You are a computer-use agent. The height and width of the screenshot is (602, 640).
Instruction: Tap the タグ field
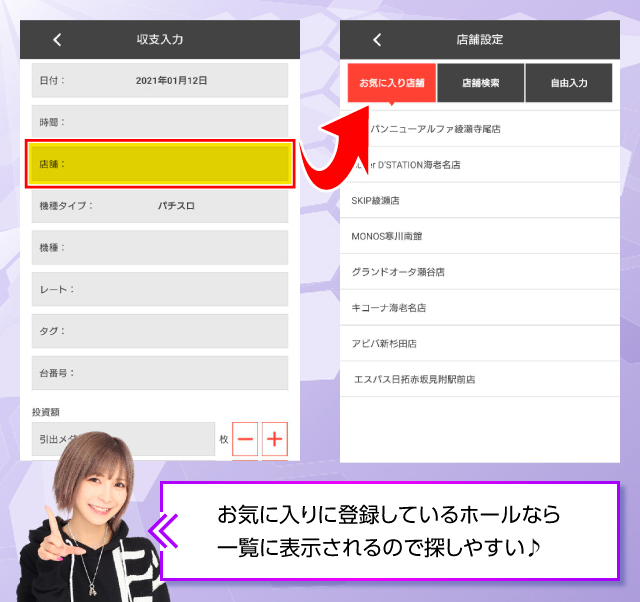(x=160, y=331)
